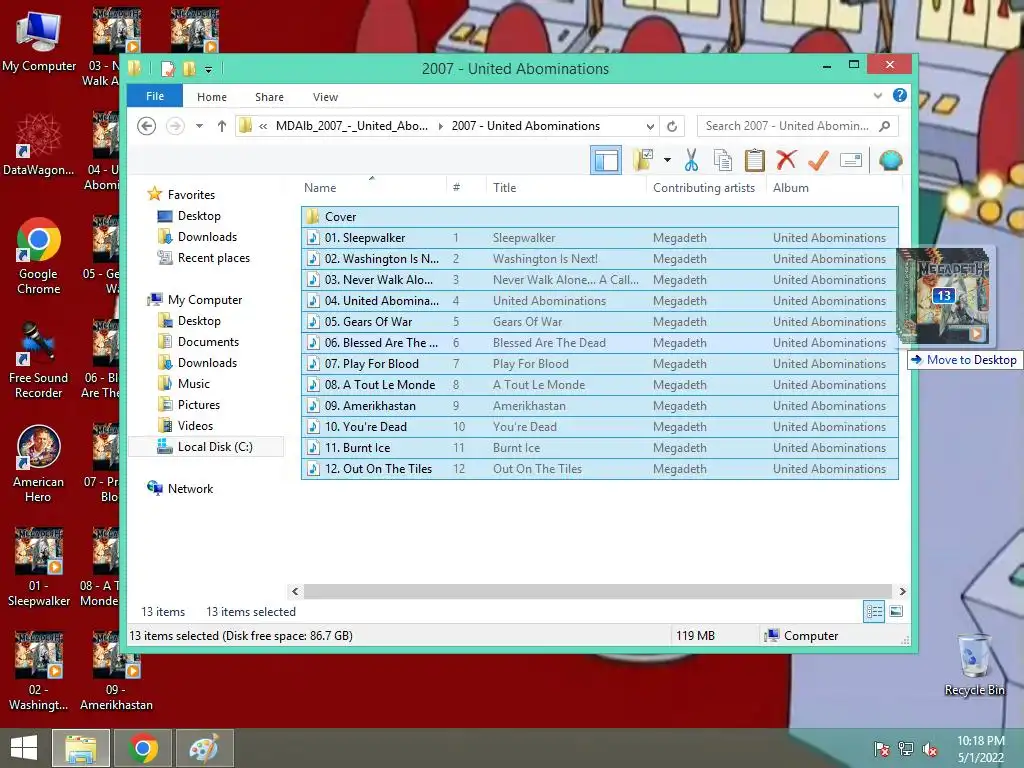
Task: Open Google Chrome from the taskbar
Action: tap(143, 748)
